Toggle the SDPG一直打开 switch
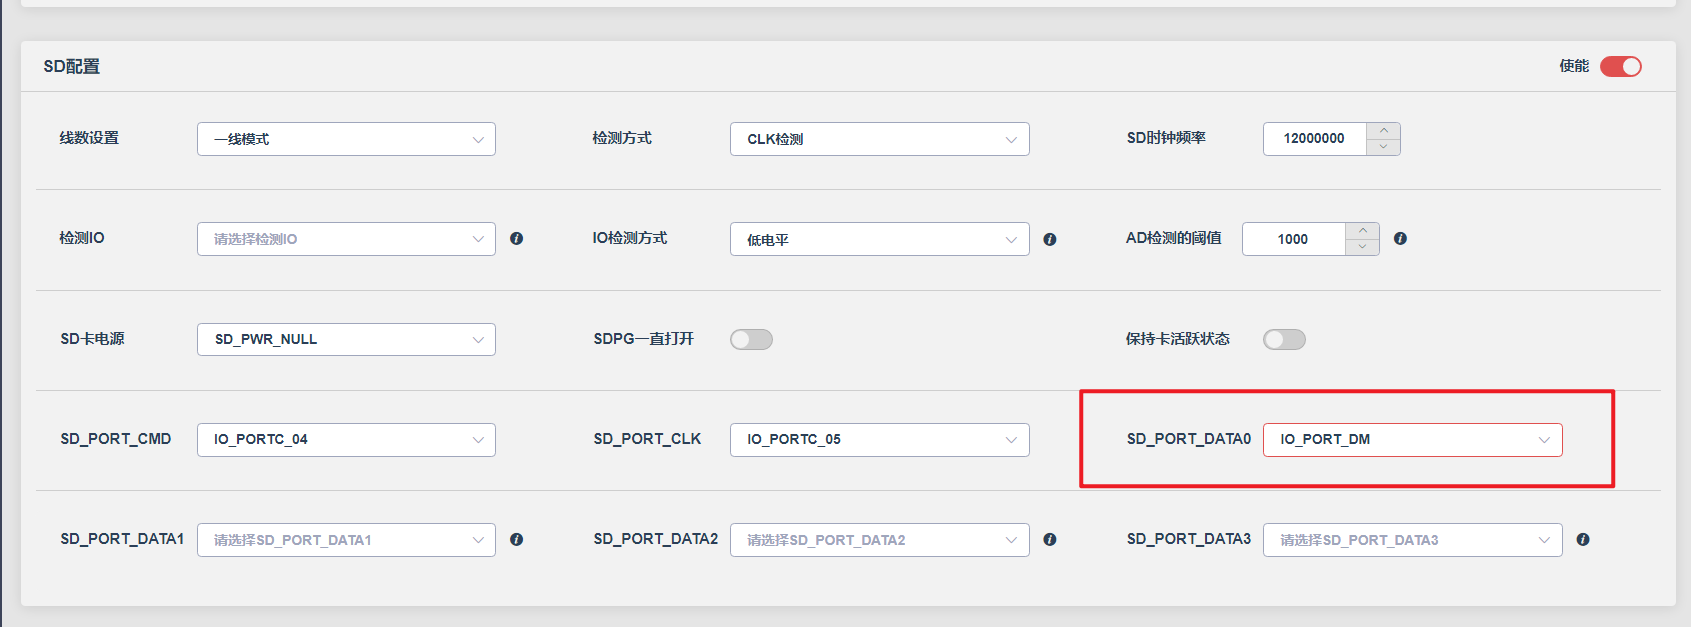Image resolution: width=1691 pixels, height=627 pixels. pos(751,340)
